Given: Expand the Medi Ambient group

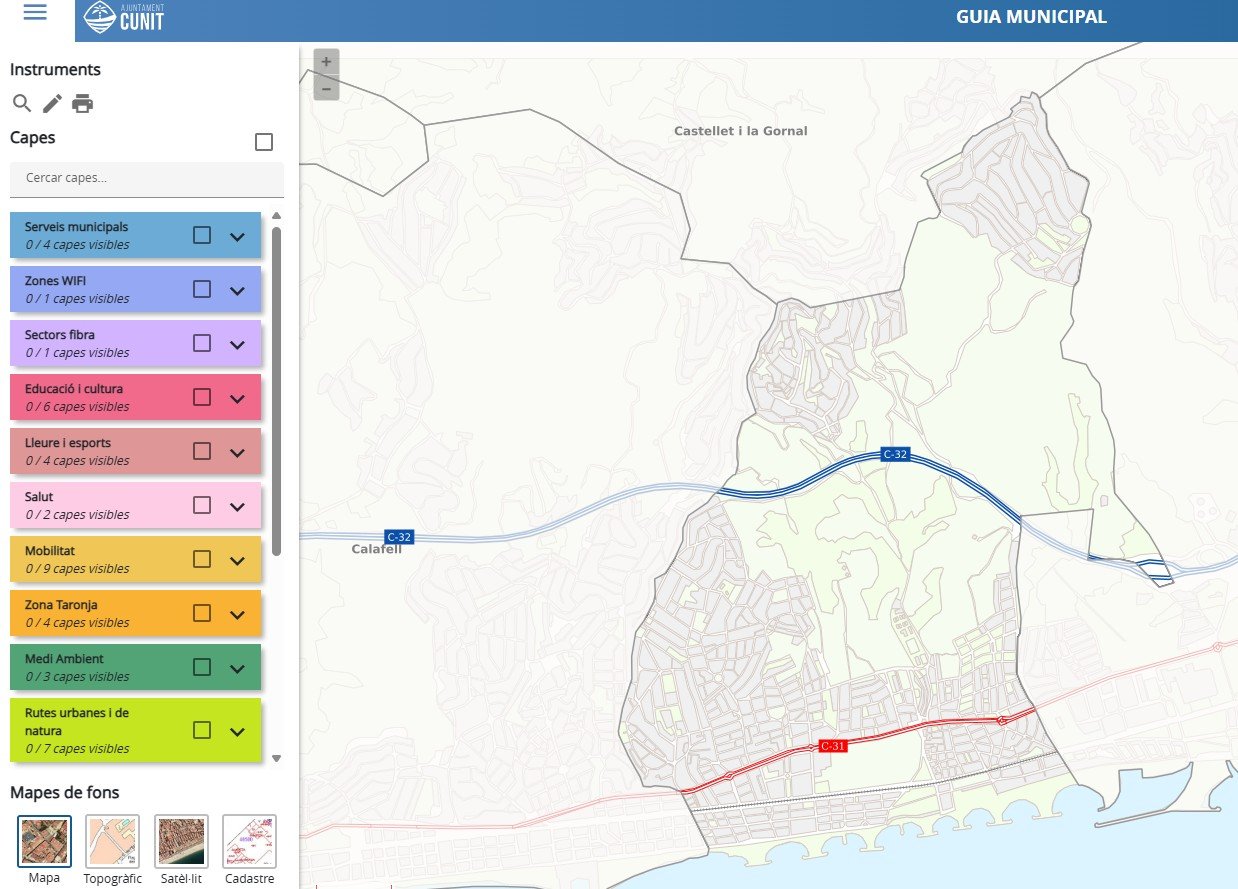Looking at the screenshot, I should coord(237,668).
